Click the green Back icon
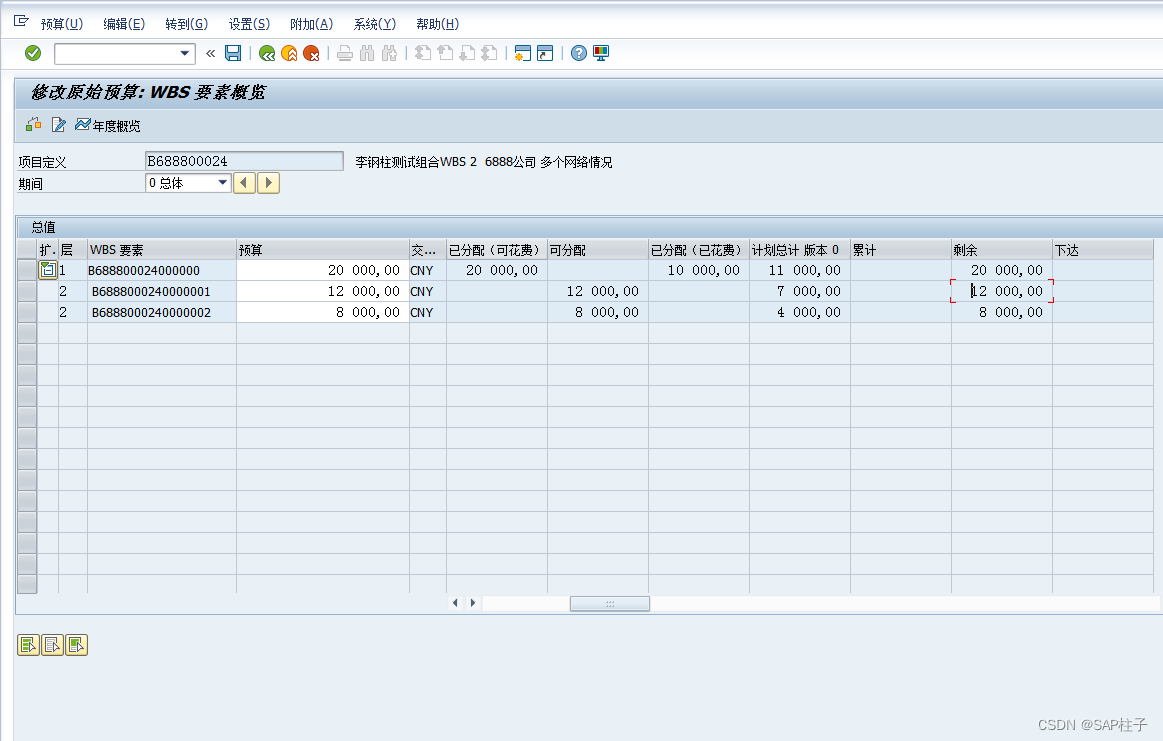This screenshot has width=1163, height=741. (x=267, y=53)
